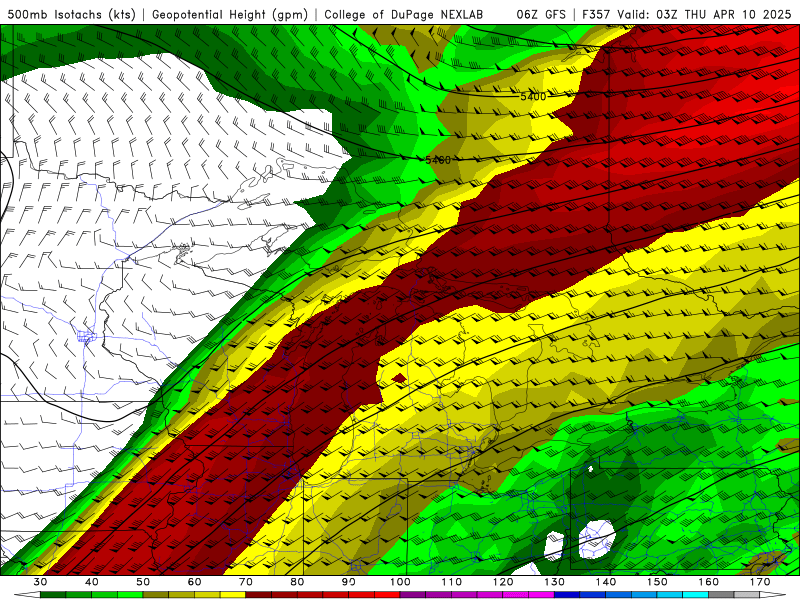Click the 110 knot legend label
Image resolution: width=800 pixels, height=600 pixels.
[452, 582]
